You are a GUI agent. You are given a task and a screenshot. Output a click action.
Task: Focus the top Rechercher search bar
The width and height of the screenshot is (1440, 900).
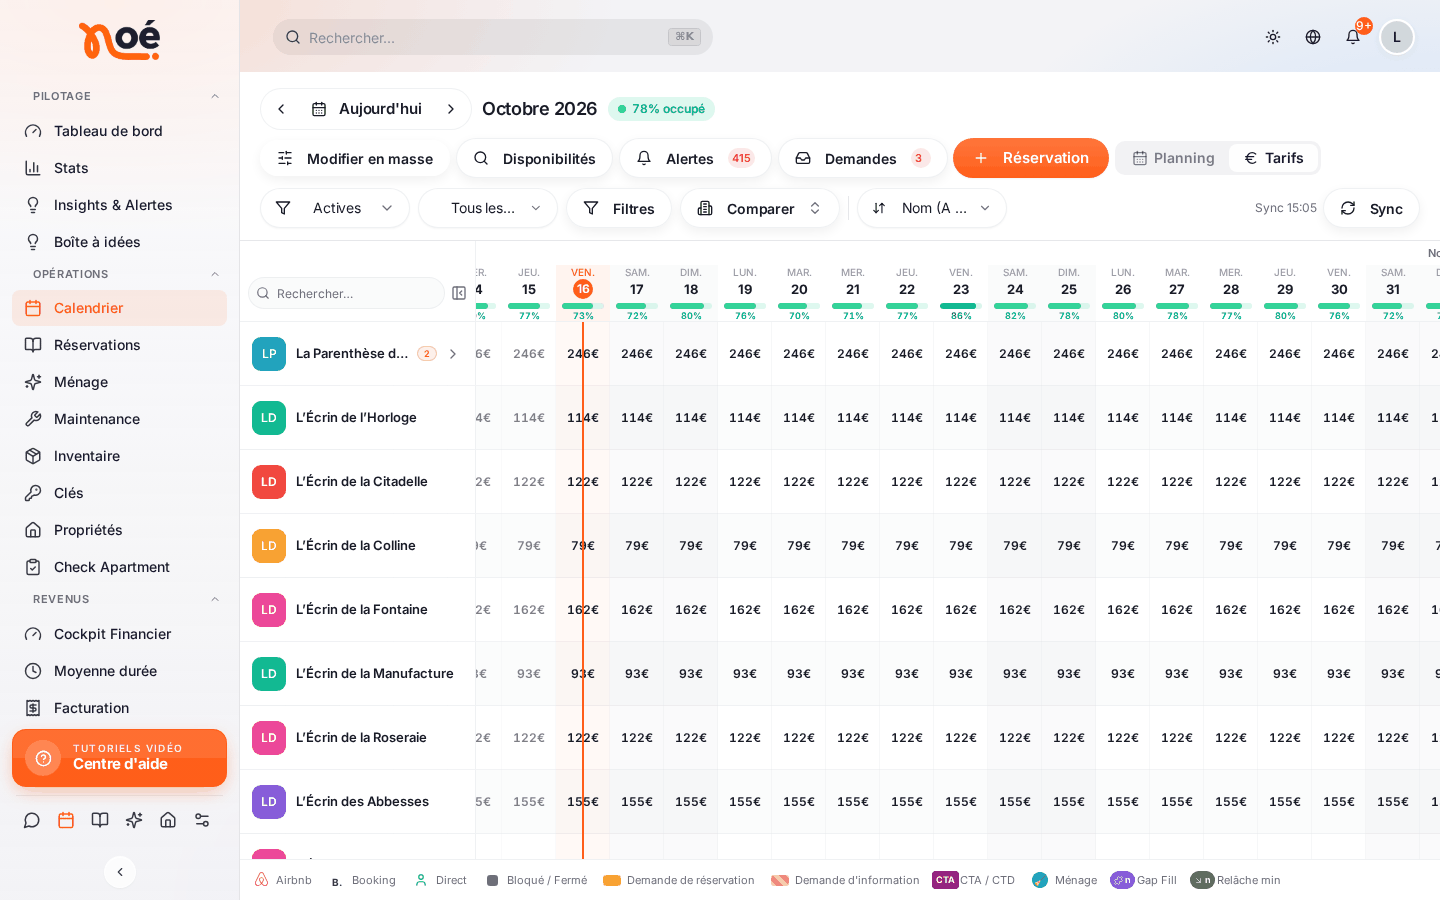493,37
